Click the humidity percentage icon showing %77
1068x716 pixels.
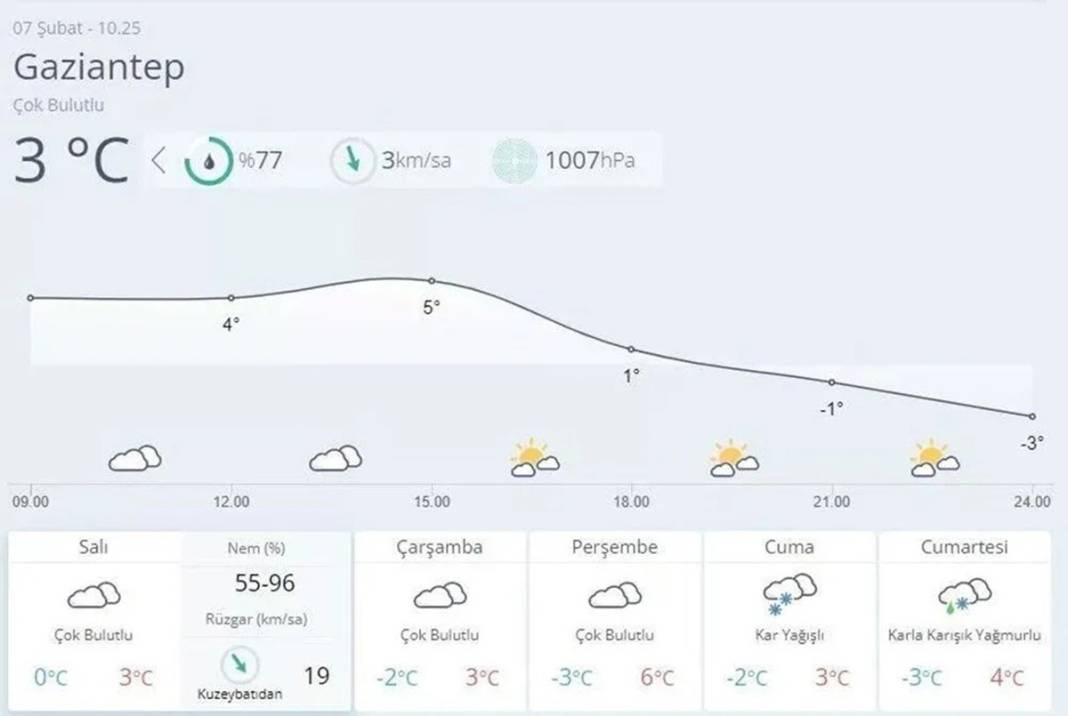(x=208, y=159)
